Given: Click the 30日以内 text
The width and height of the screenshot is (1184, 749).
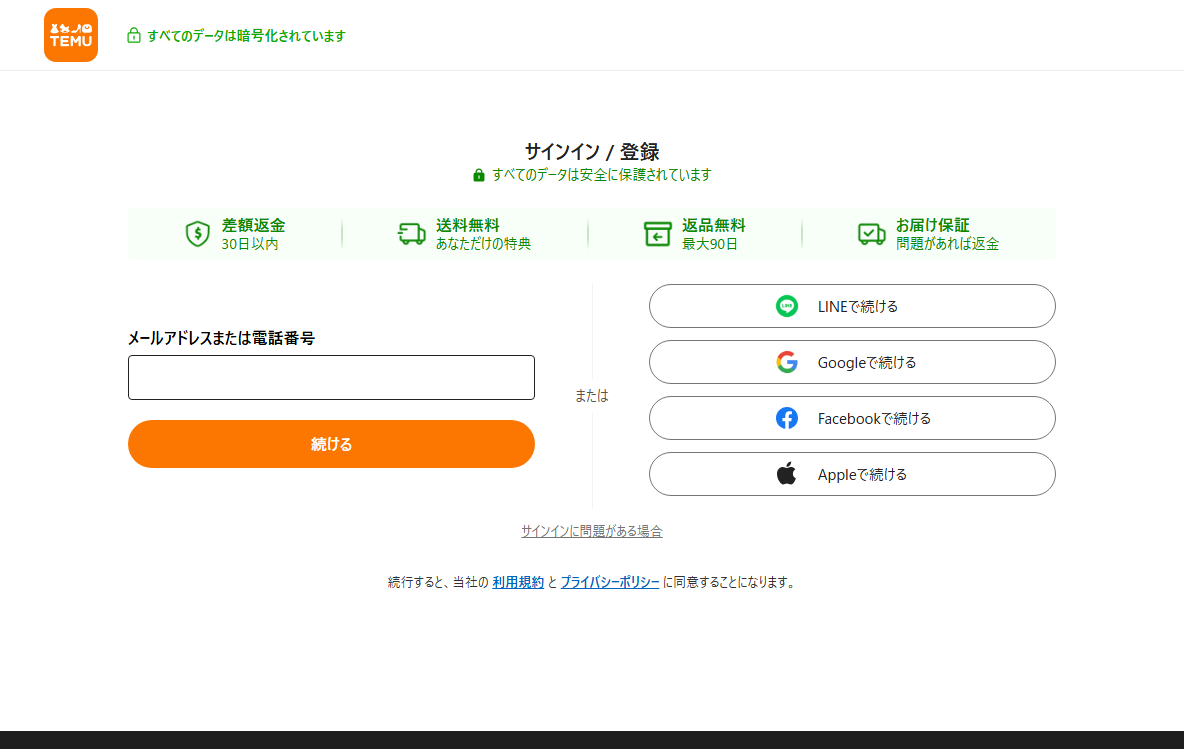Looking at the screenshot, I should [x=250, y=244].
